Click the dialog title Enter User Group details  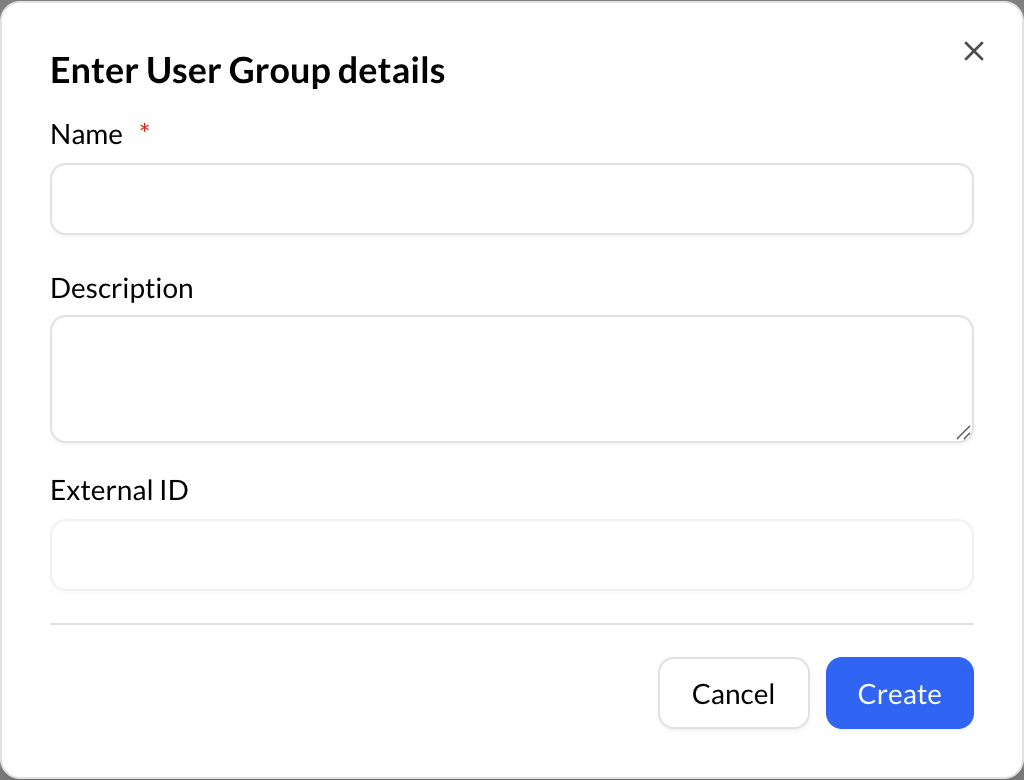coord(247,70)
